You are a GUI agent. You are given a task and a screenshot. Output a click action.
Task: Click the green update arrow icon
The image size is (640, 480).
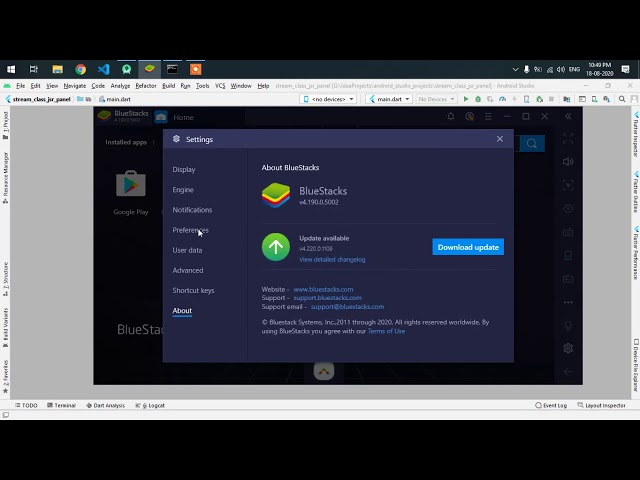[276, 247]
